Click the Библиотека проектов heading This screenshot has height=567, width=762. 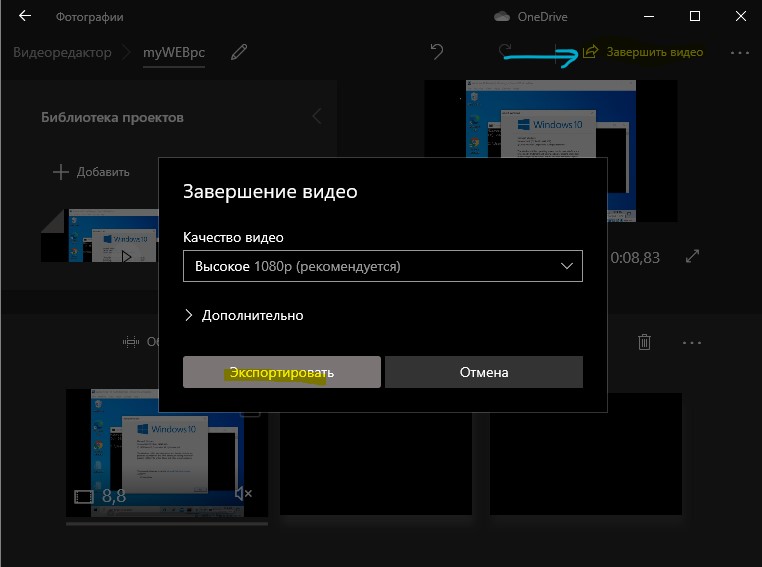[x=112, y=117]
